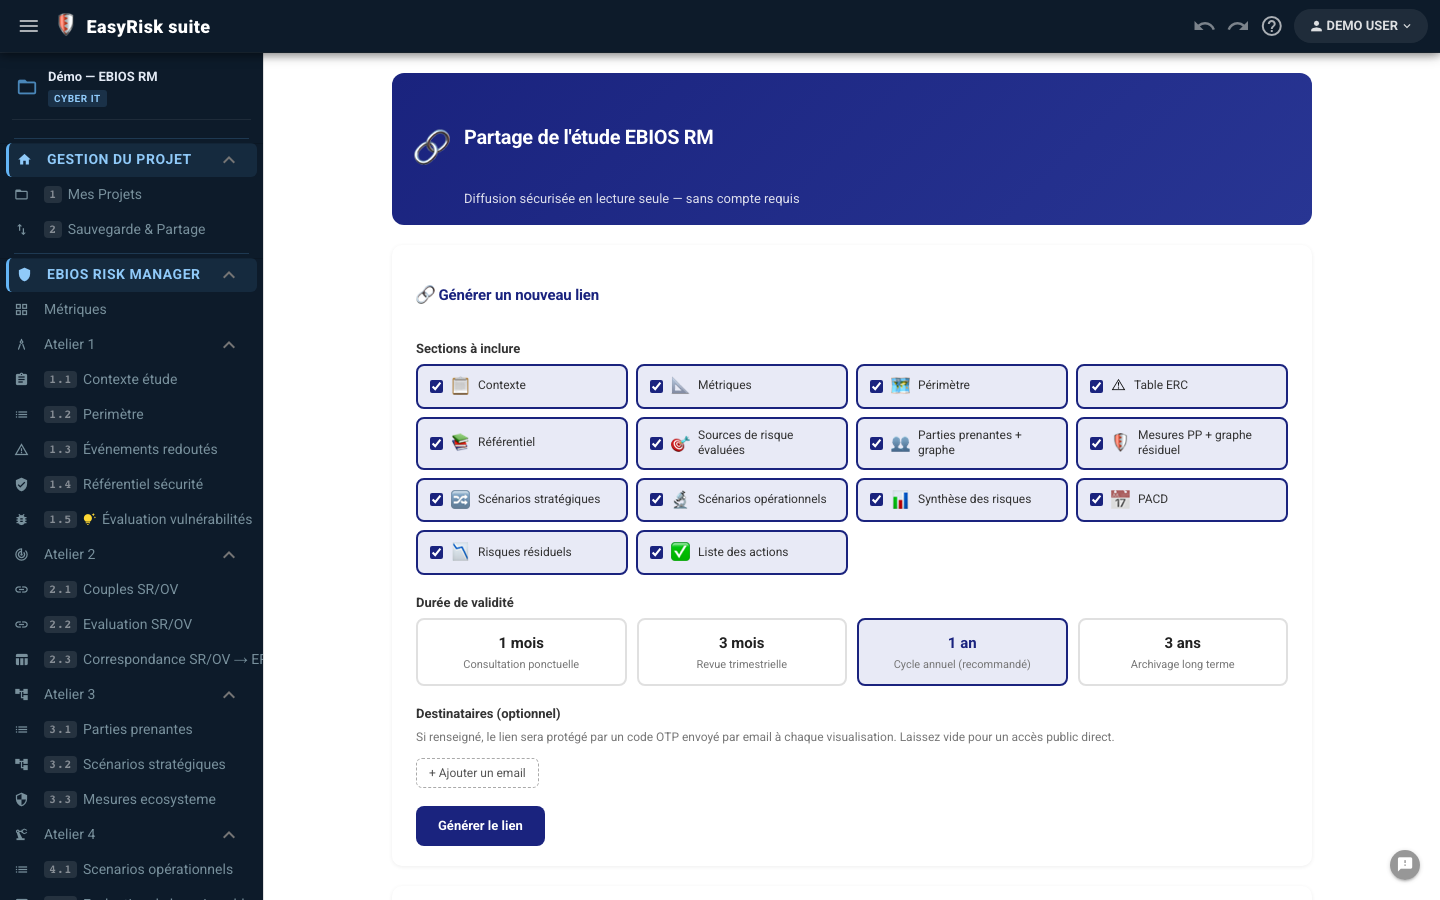Image resolution: width=1440 pixels, height=900 pixels.
Task: Toggle the Scénarios stratégiques section card
Action: (522, 500)
